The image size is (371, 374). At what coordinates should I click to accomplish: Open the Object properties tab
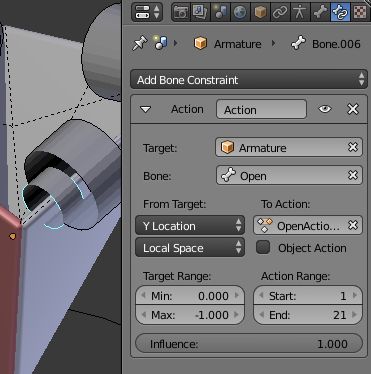pos(260,12)
